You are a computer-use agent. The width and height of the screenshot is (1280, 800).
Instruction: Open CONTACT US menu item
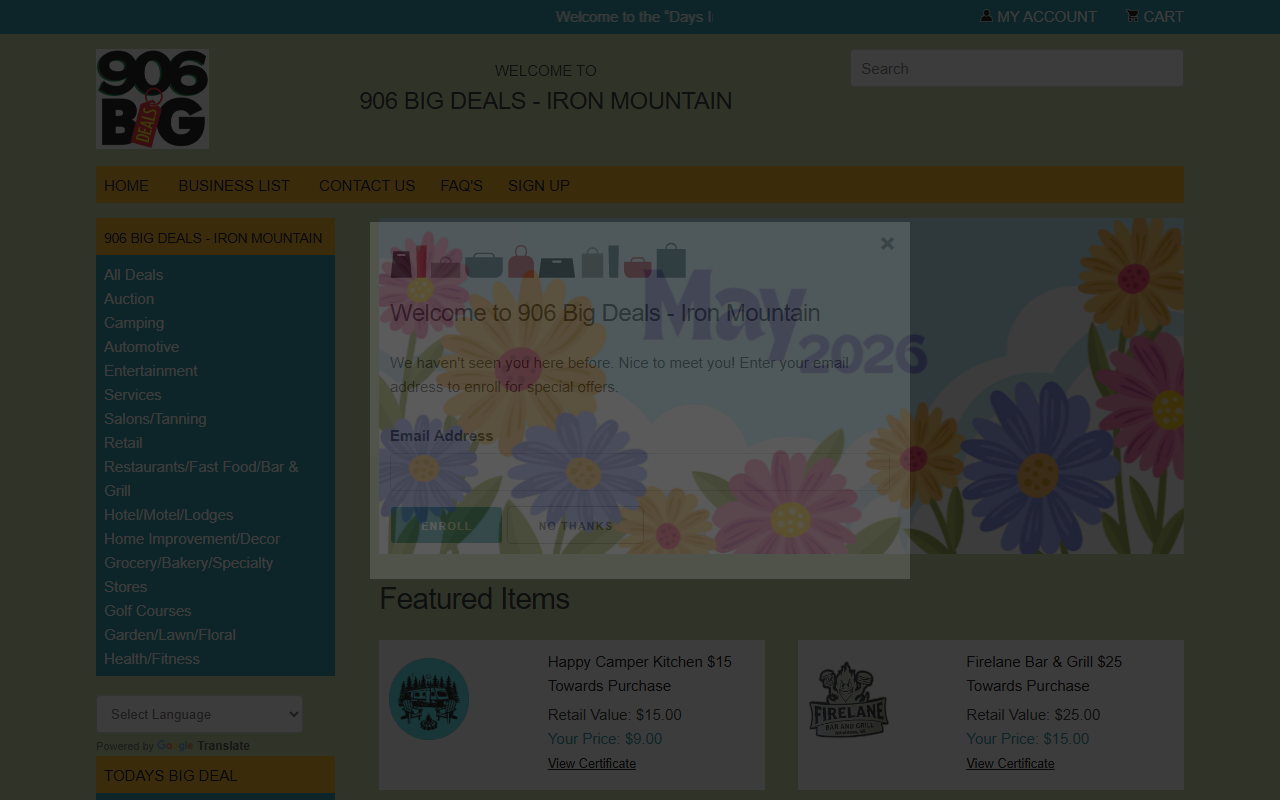(367, 185)
